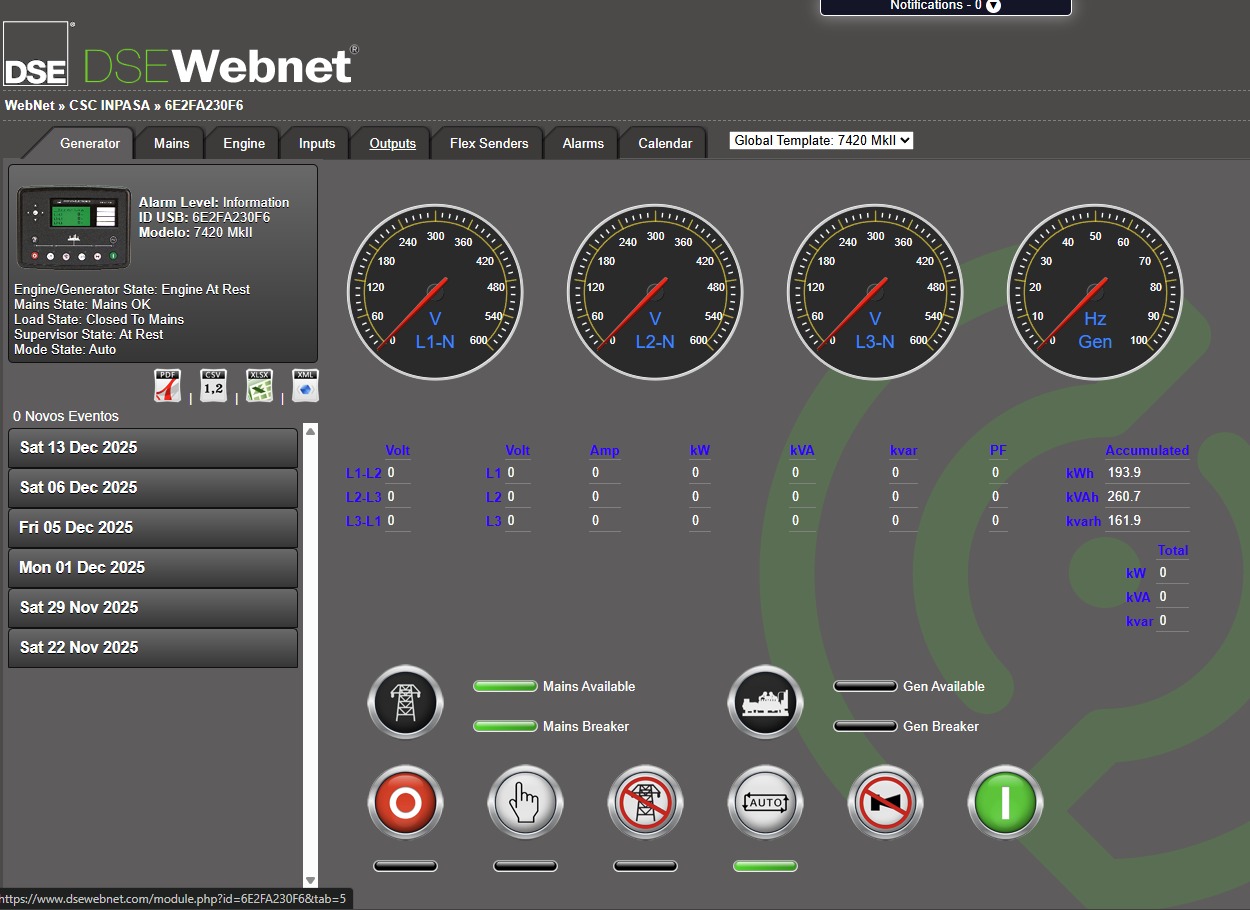This screenshot has height=910, width=1250.
Task: Click the Gen Breaker indicator LED
Action: click(x=865, y=726)
